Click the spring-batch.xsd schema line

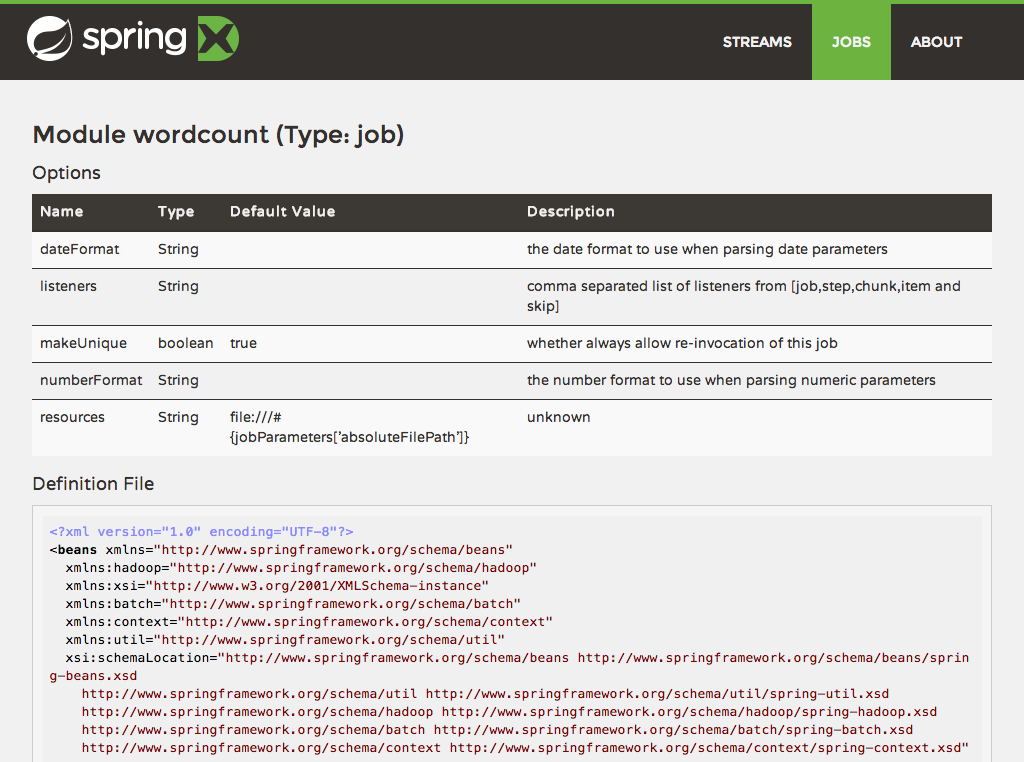498,730
